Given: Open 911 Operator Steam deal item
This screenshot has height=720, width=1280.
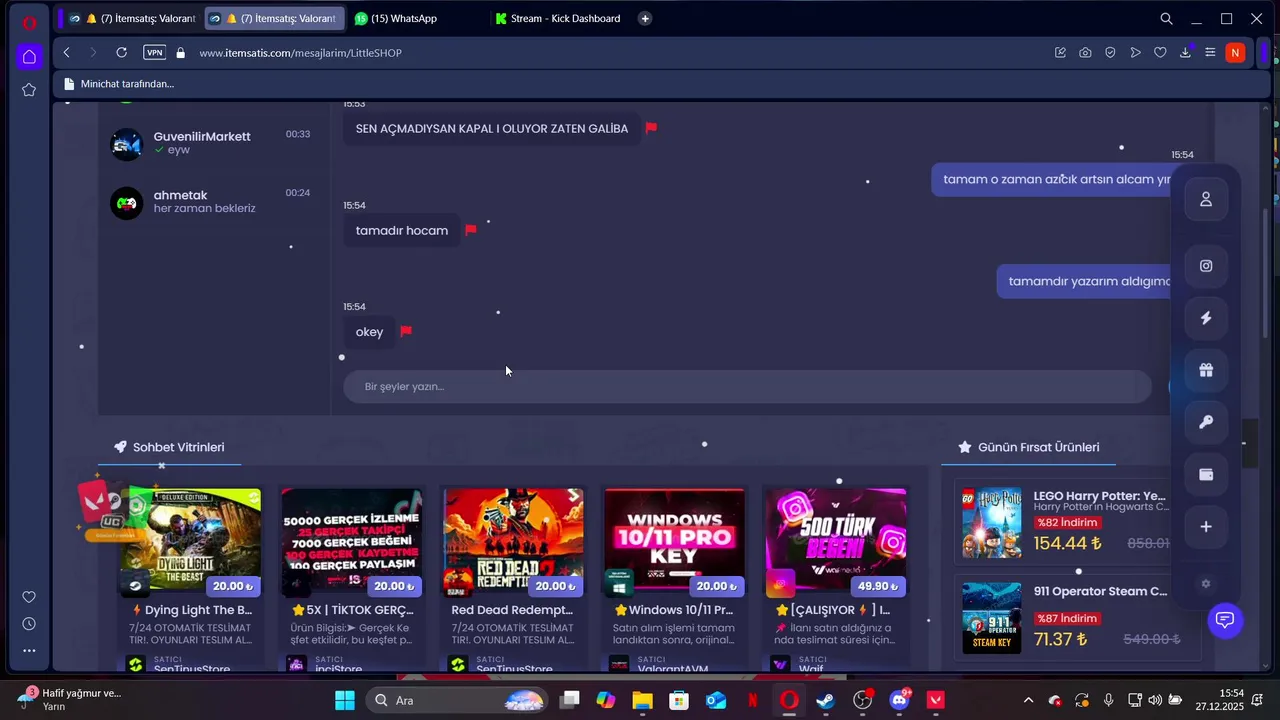Looking at the screenshot, I should point(1078,617).
